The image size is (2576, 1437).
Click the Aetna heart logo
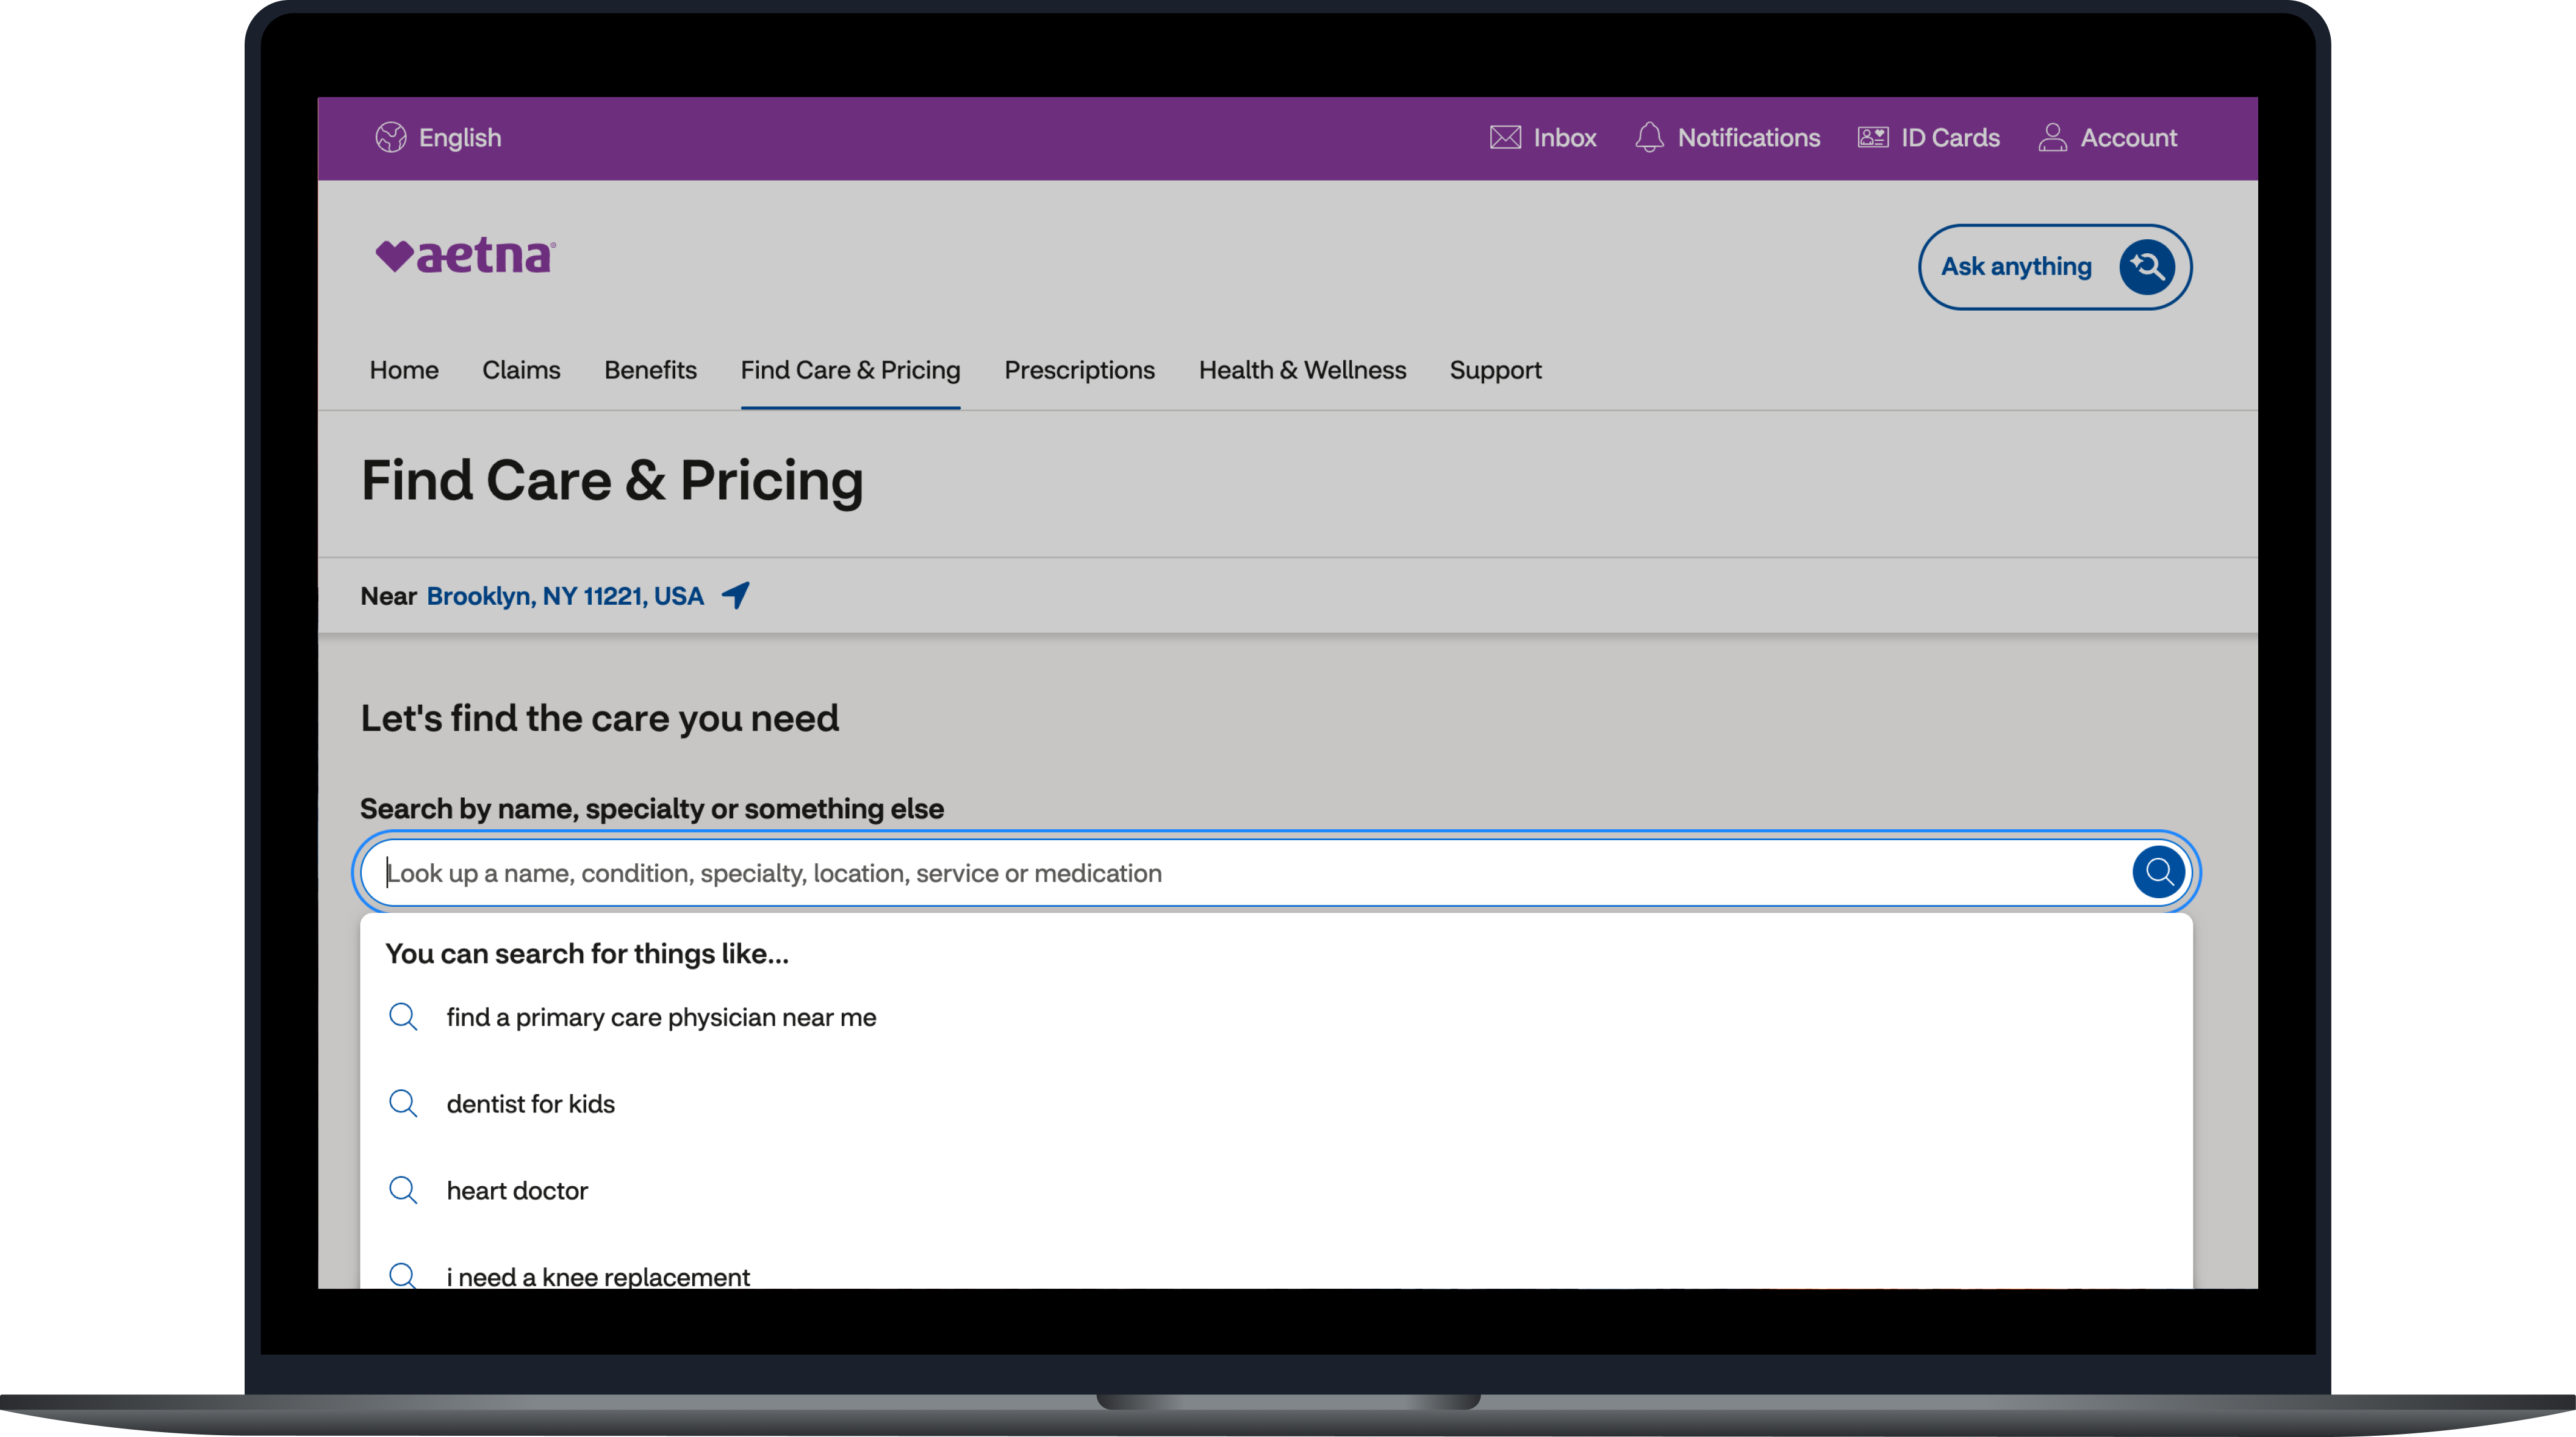pos(465,256)
